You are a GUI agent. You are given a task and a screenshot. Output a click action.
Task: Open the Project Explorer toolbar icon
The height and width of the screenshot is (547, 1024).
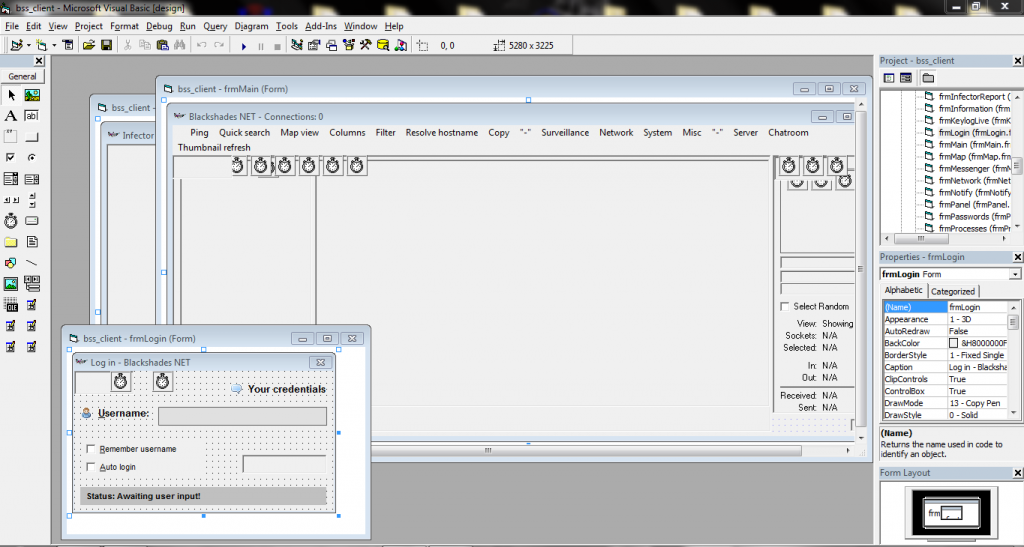[x=296, y=45]
